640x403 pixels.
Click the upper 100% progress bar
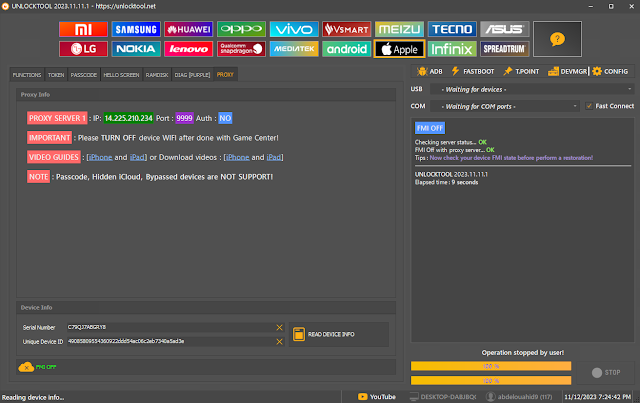click(491, 366)
